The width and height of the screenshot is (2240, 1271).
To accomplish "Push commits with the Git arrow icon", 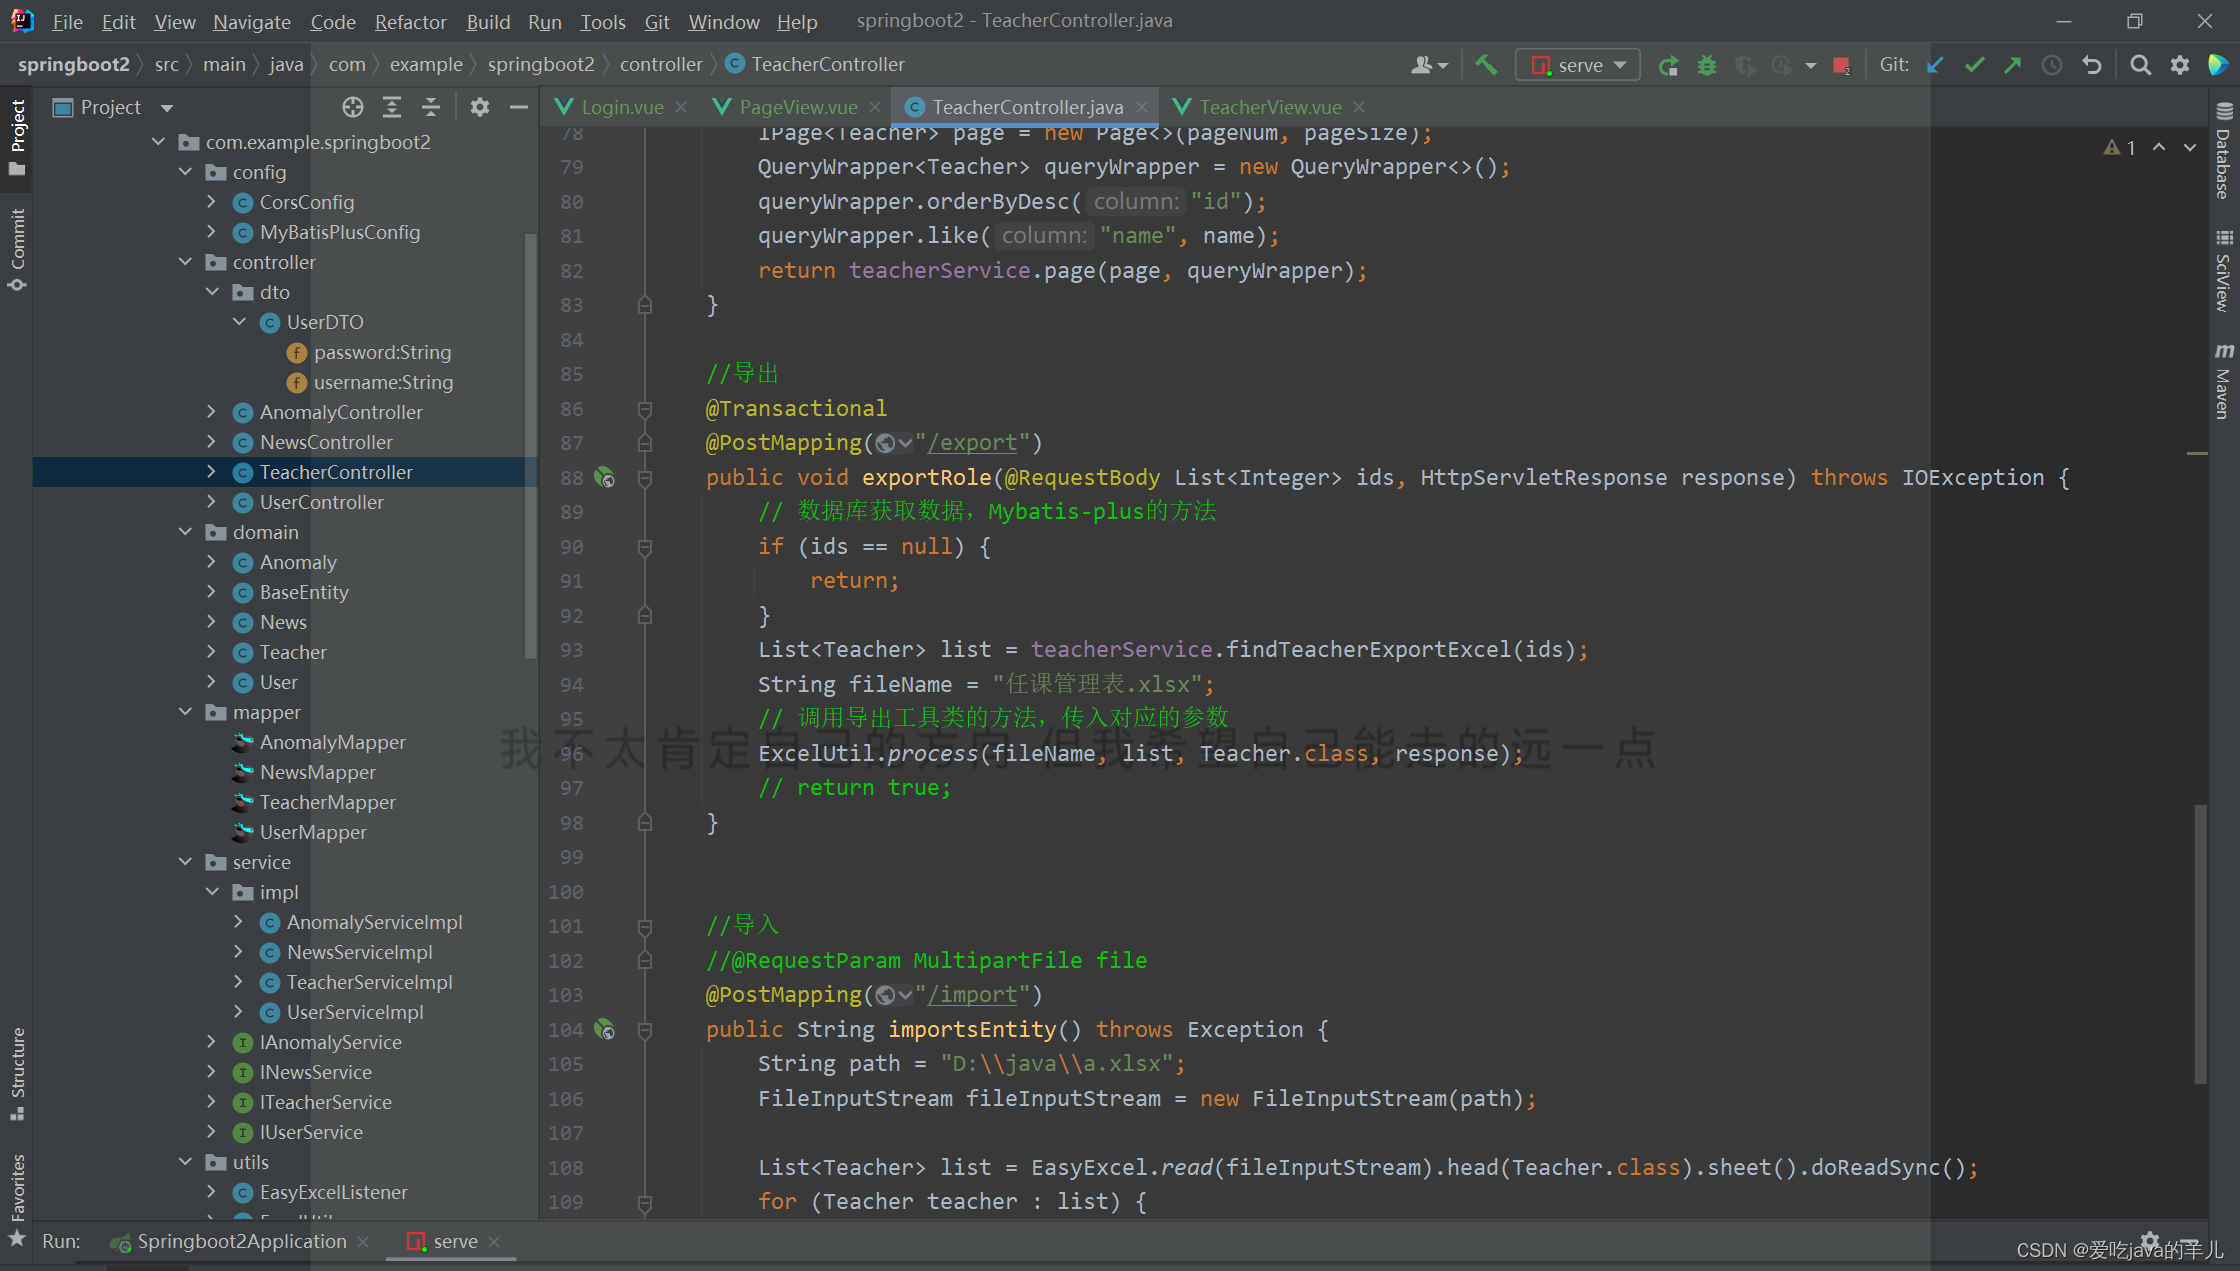I will pos(2012,64).
